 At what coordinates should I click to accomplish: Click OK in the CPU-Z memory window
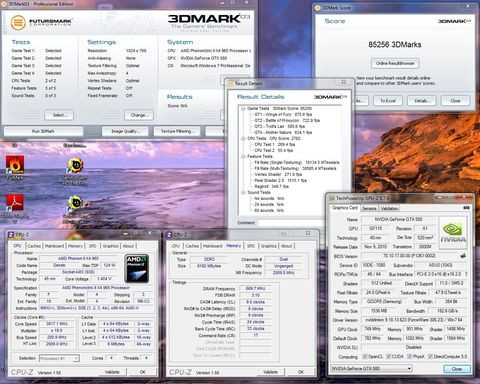(x=301, y=372)
